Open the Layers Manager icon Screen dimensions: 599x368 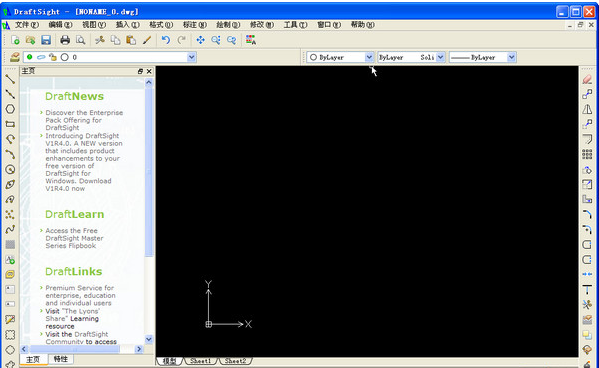(15, 57)
